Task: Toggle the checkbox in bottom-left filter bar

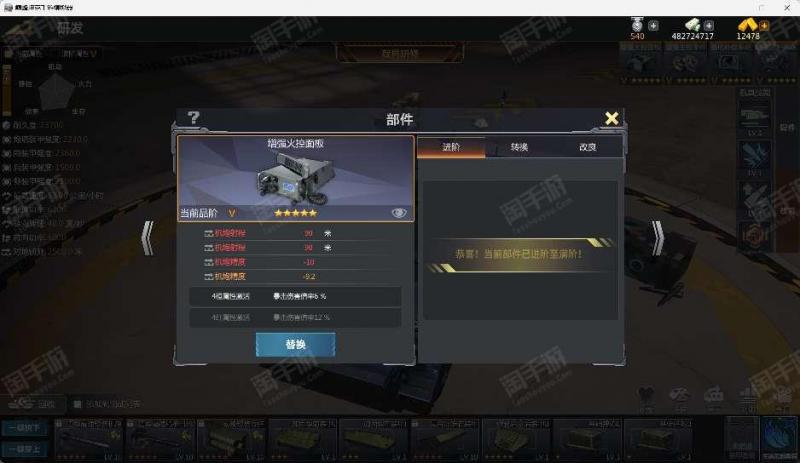Action: coord(77,404)
